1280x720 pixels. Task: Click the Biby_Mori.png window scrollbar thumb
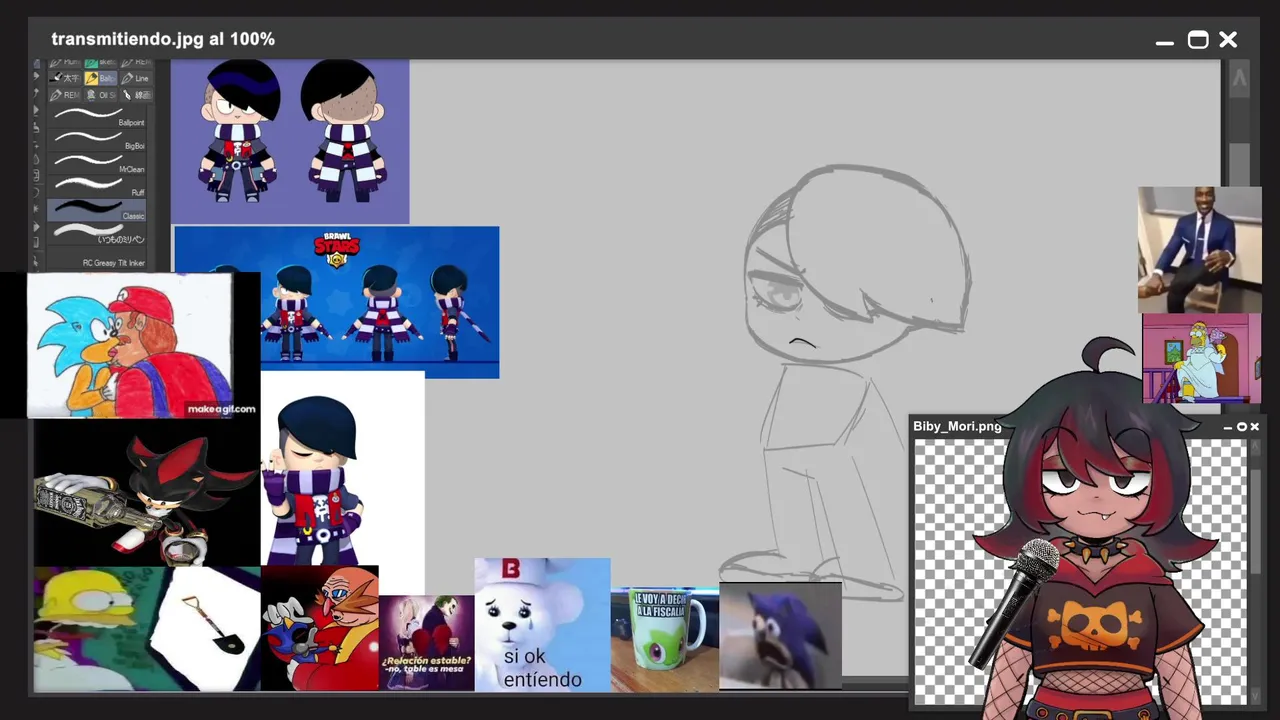tap(1256, 520)
